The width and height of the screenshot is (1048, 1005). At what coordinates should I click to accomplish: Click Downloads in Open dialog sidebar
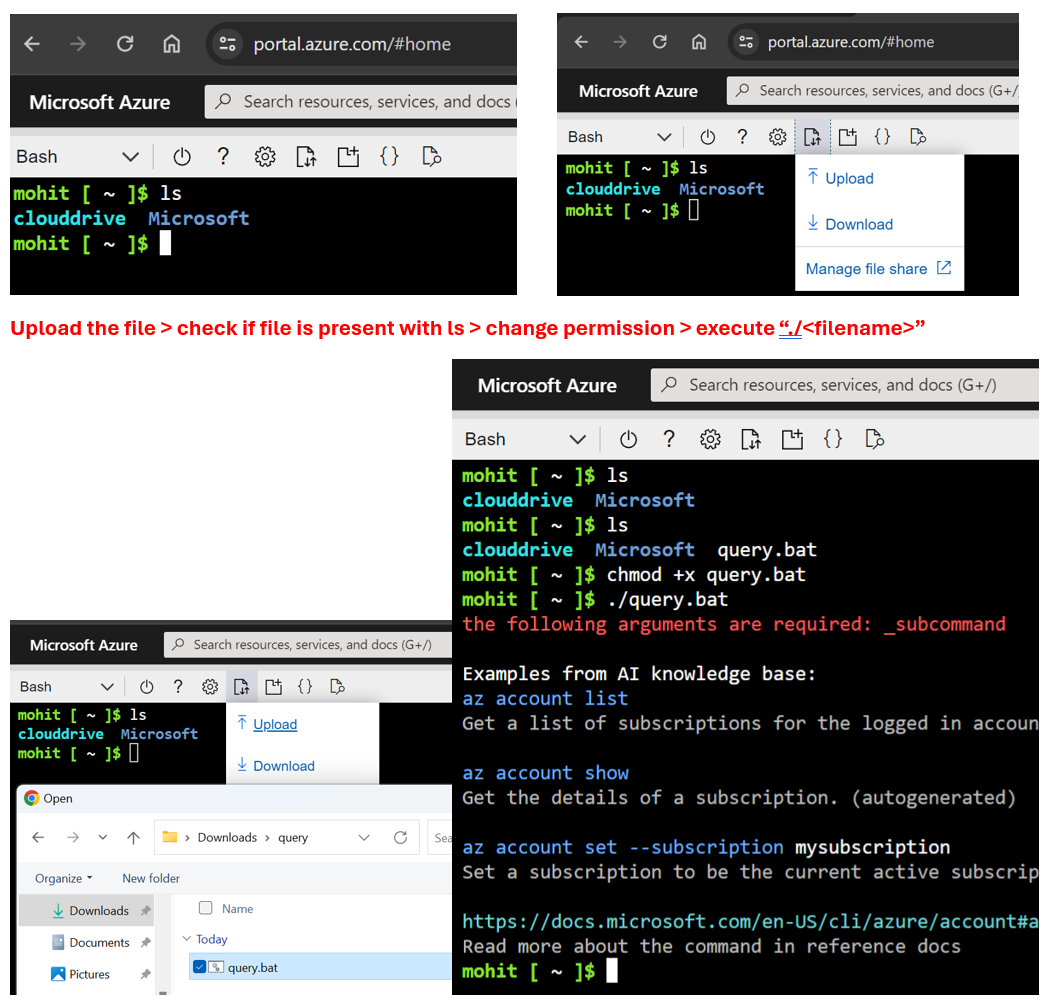pos(99,911)
